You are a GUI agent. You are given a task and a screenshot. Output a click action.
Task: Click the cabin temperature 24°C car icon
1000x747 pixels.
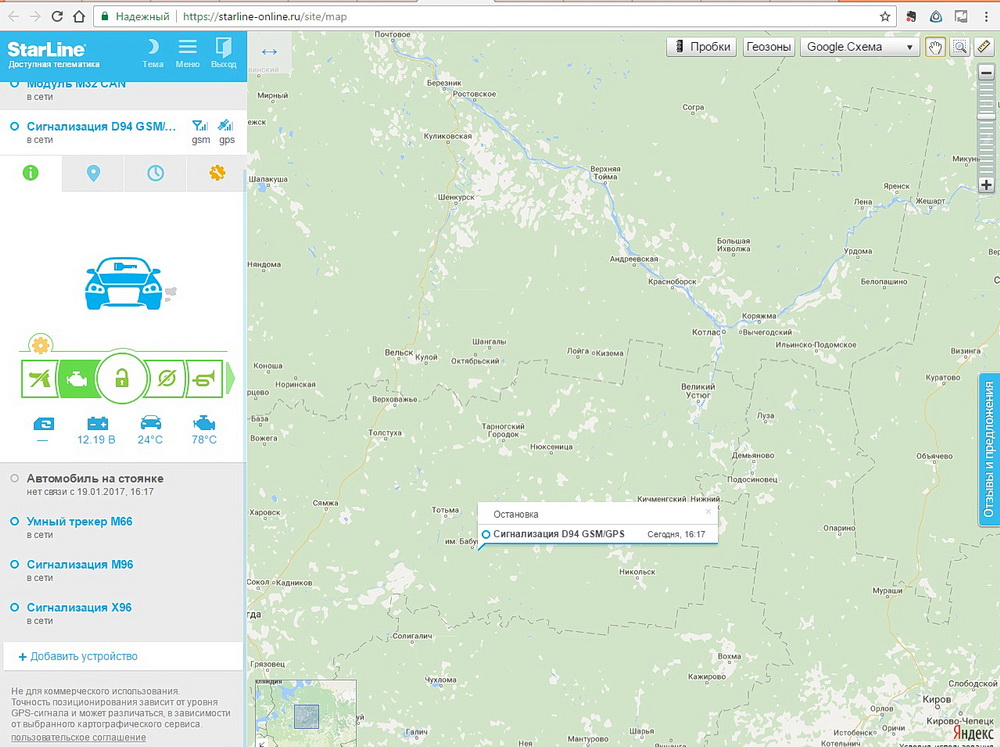click(x=151, y=423)
